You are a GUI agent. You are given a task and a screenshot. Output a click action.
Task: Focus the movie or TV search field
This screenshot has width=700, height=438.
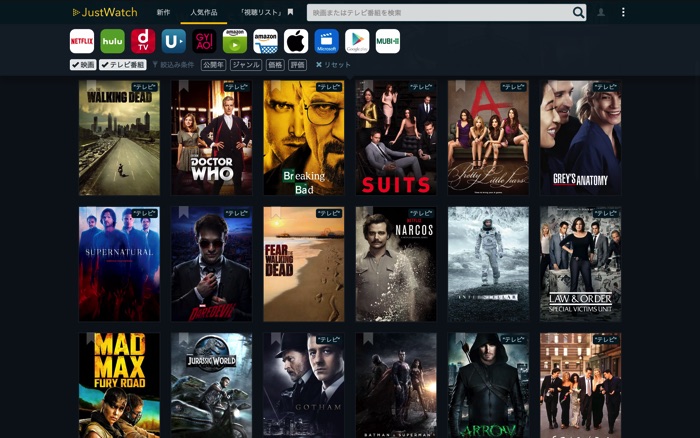(439, 13)
